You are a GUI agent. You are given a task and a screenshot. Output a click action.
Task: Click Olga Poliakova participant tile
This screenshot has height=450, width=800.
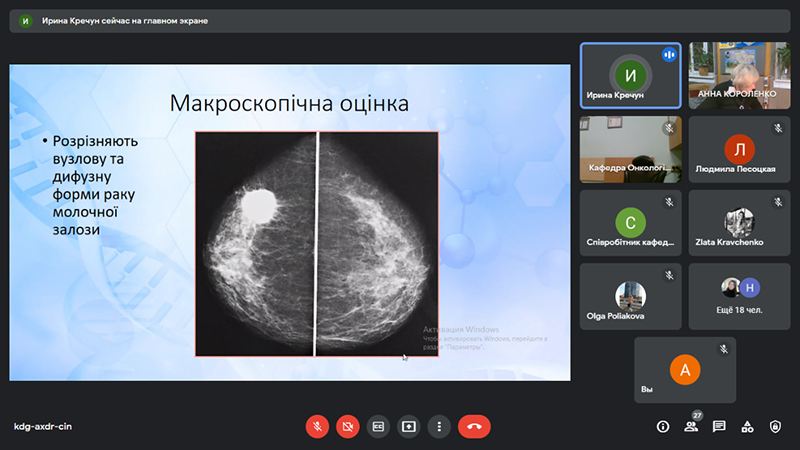(x=630, y=296)
